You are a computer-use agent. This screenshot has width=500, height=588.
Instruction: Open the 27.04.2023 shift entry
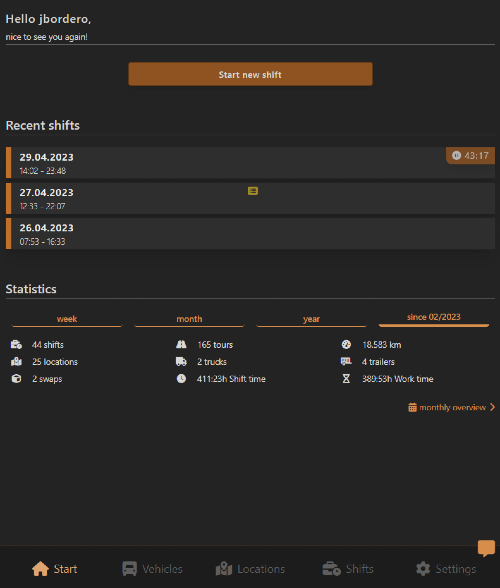point(250,198)
